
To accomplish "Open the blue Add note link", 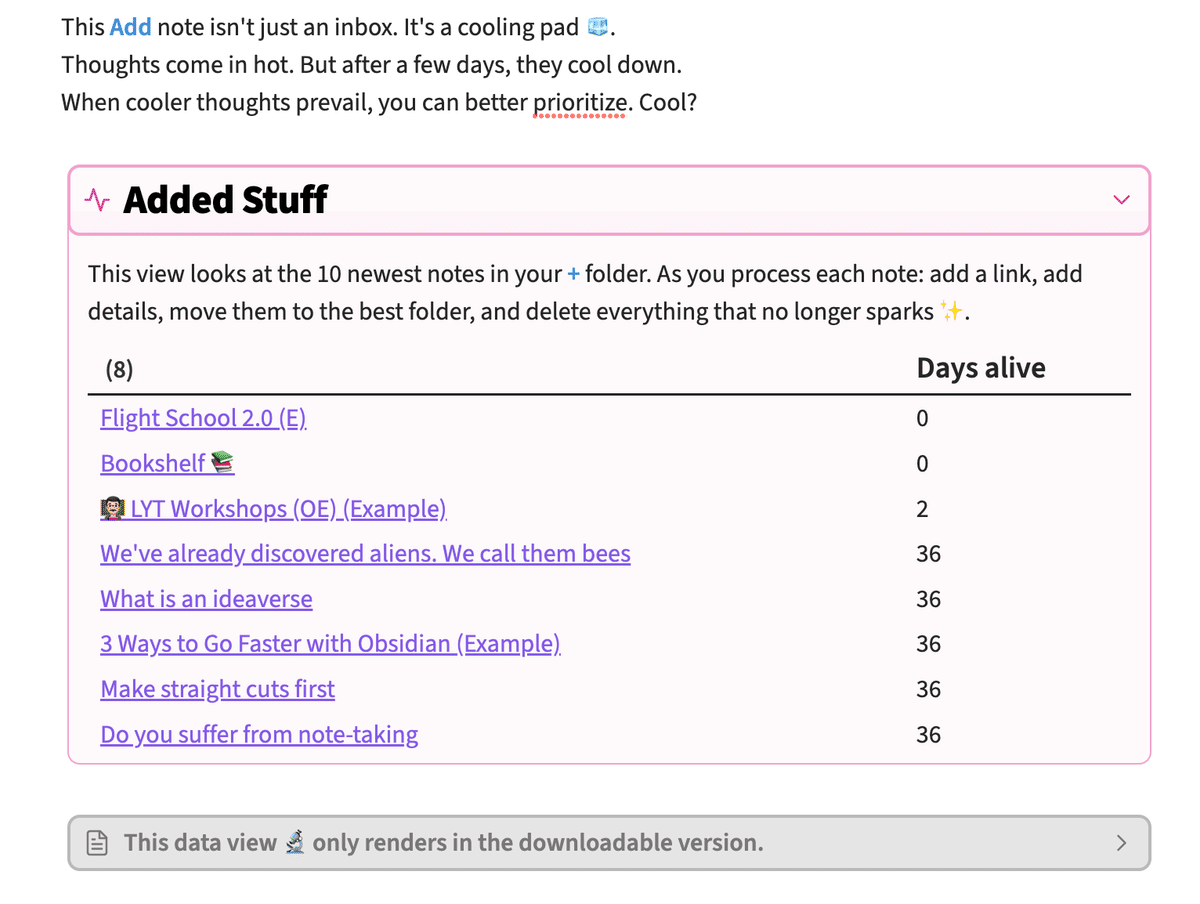I will click(130, 28).
